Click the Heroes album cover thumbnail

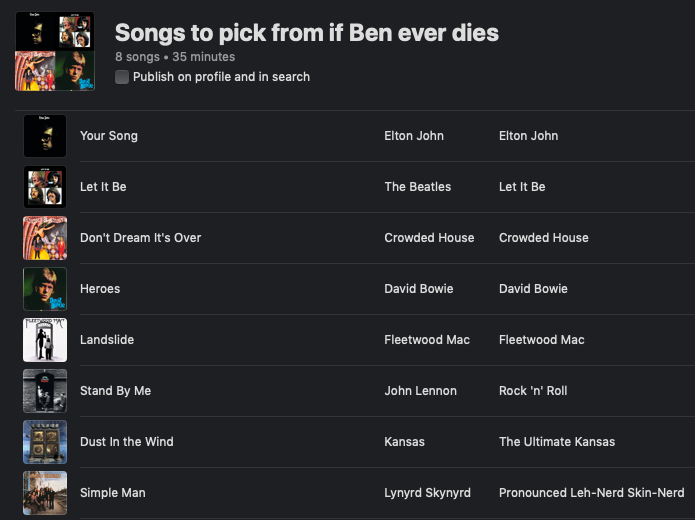pyautogui.click(x=45, y=289)
